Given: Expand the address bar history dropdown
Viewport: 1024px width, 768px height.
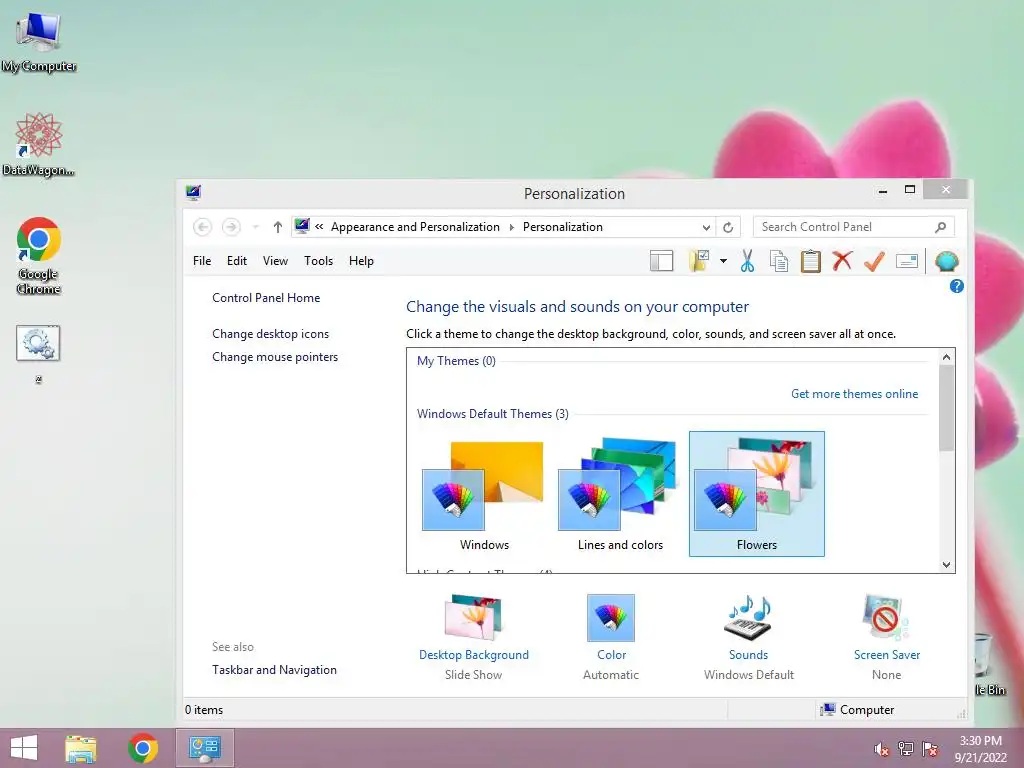Looking at the screenshot, I should [706, 227].
